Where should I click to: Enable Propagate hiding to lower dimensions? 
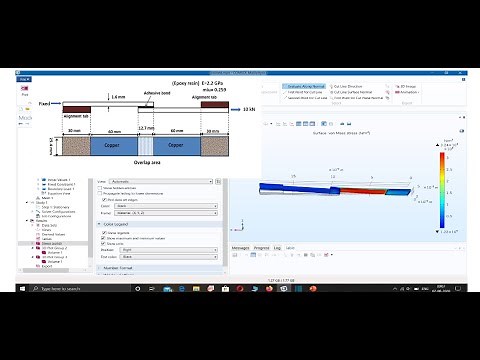coord(100,193)
